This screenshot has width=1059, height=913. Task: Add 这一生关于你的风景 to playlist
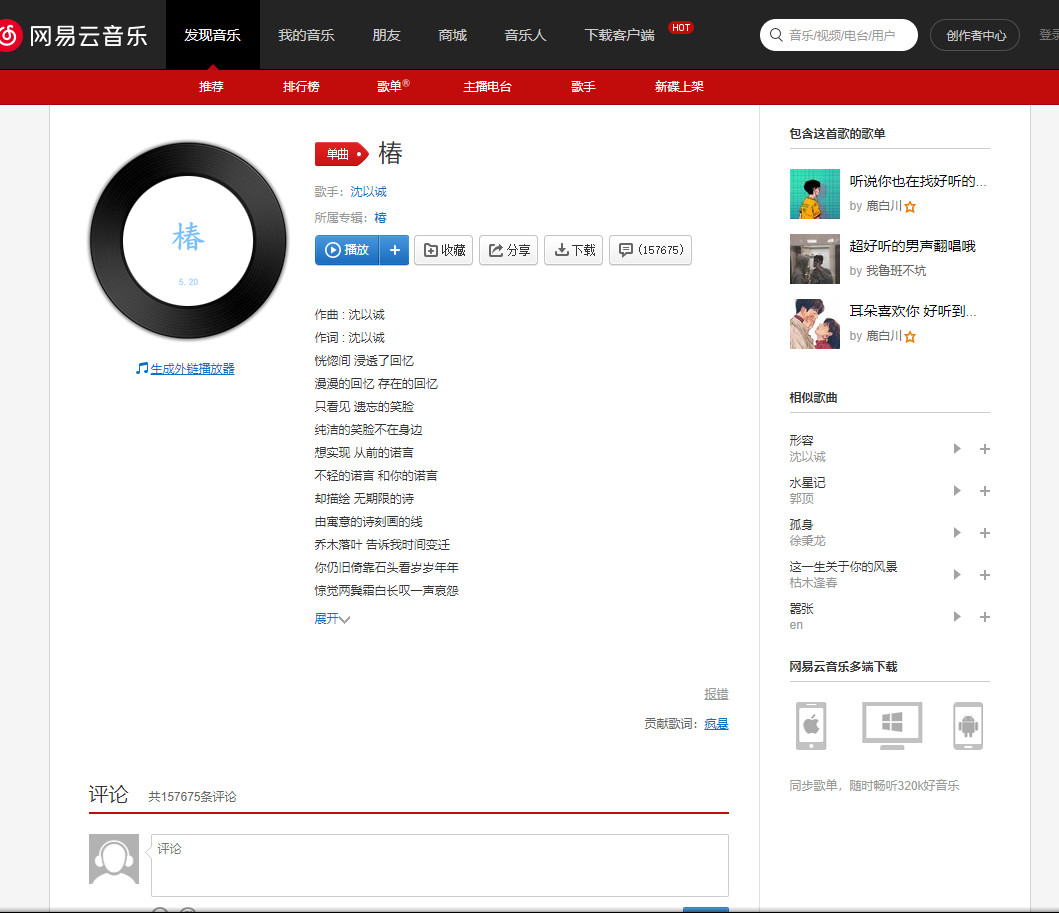tap(985, 575)
